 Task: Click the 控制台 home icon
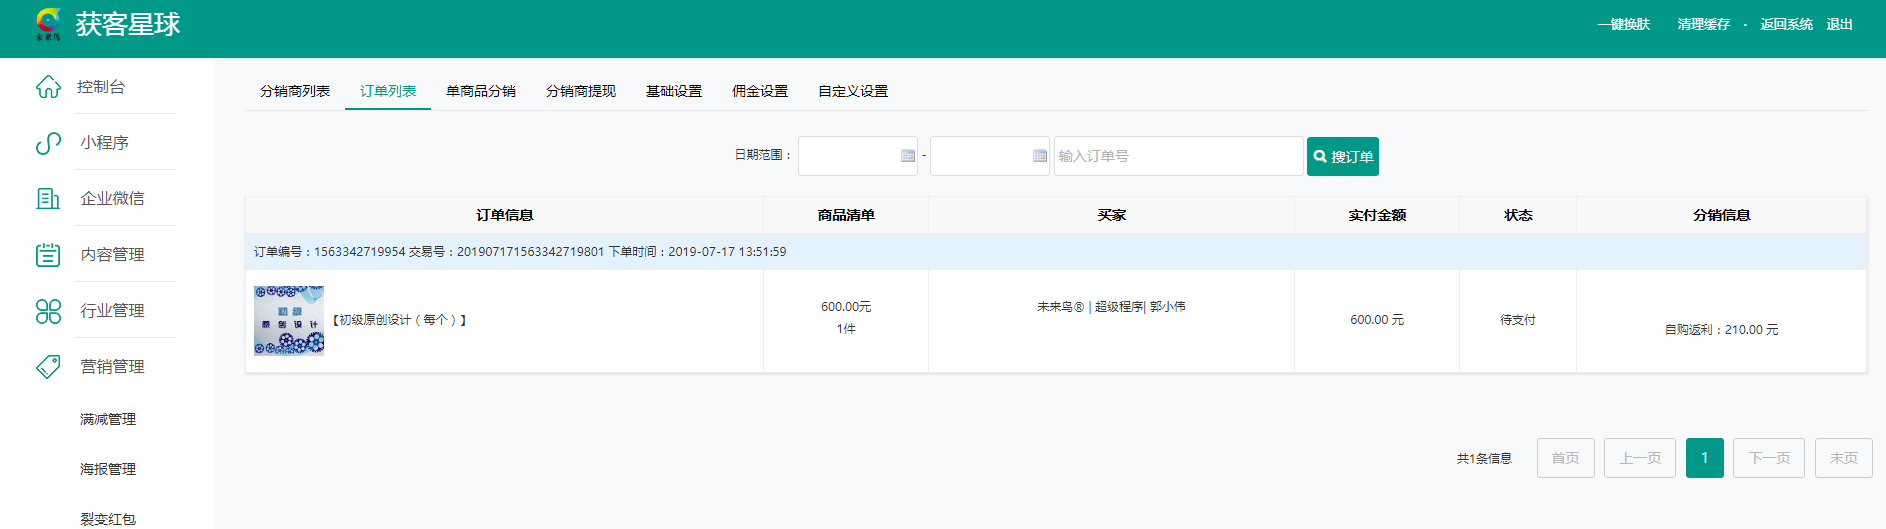pos(48,87)
